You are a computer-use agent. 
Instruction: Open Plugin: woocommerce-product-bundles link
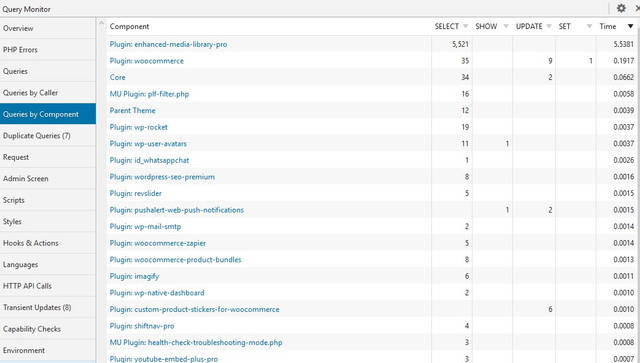[176, 260]
